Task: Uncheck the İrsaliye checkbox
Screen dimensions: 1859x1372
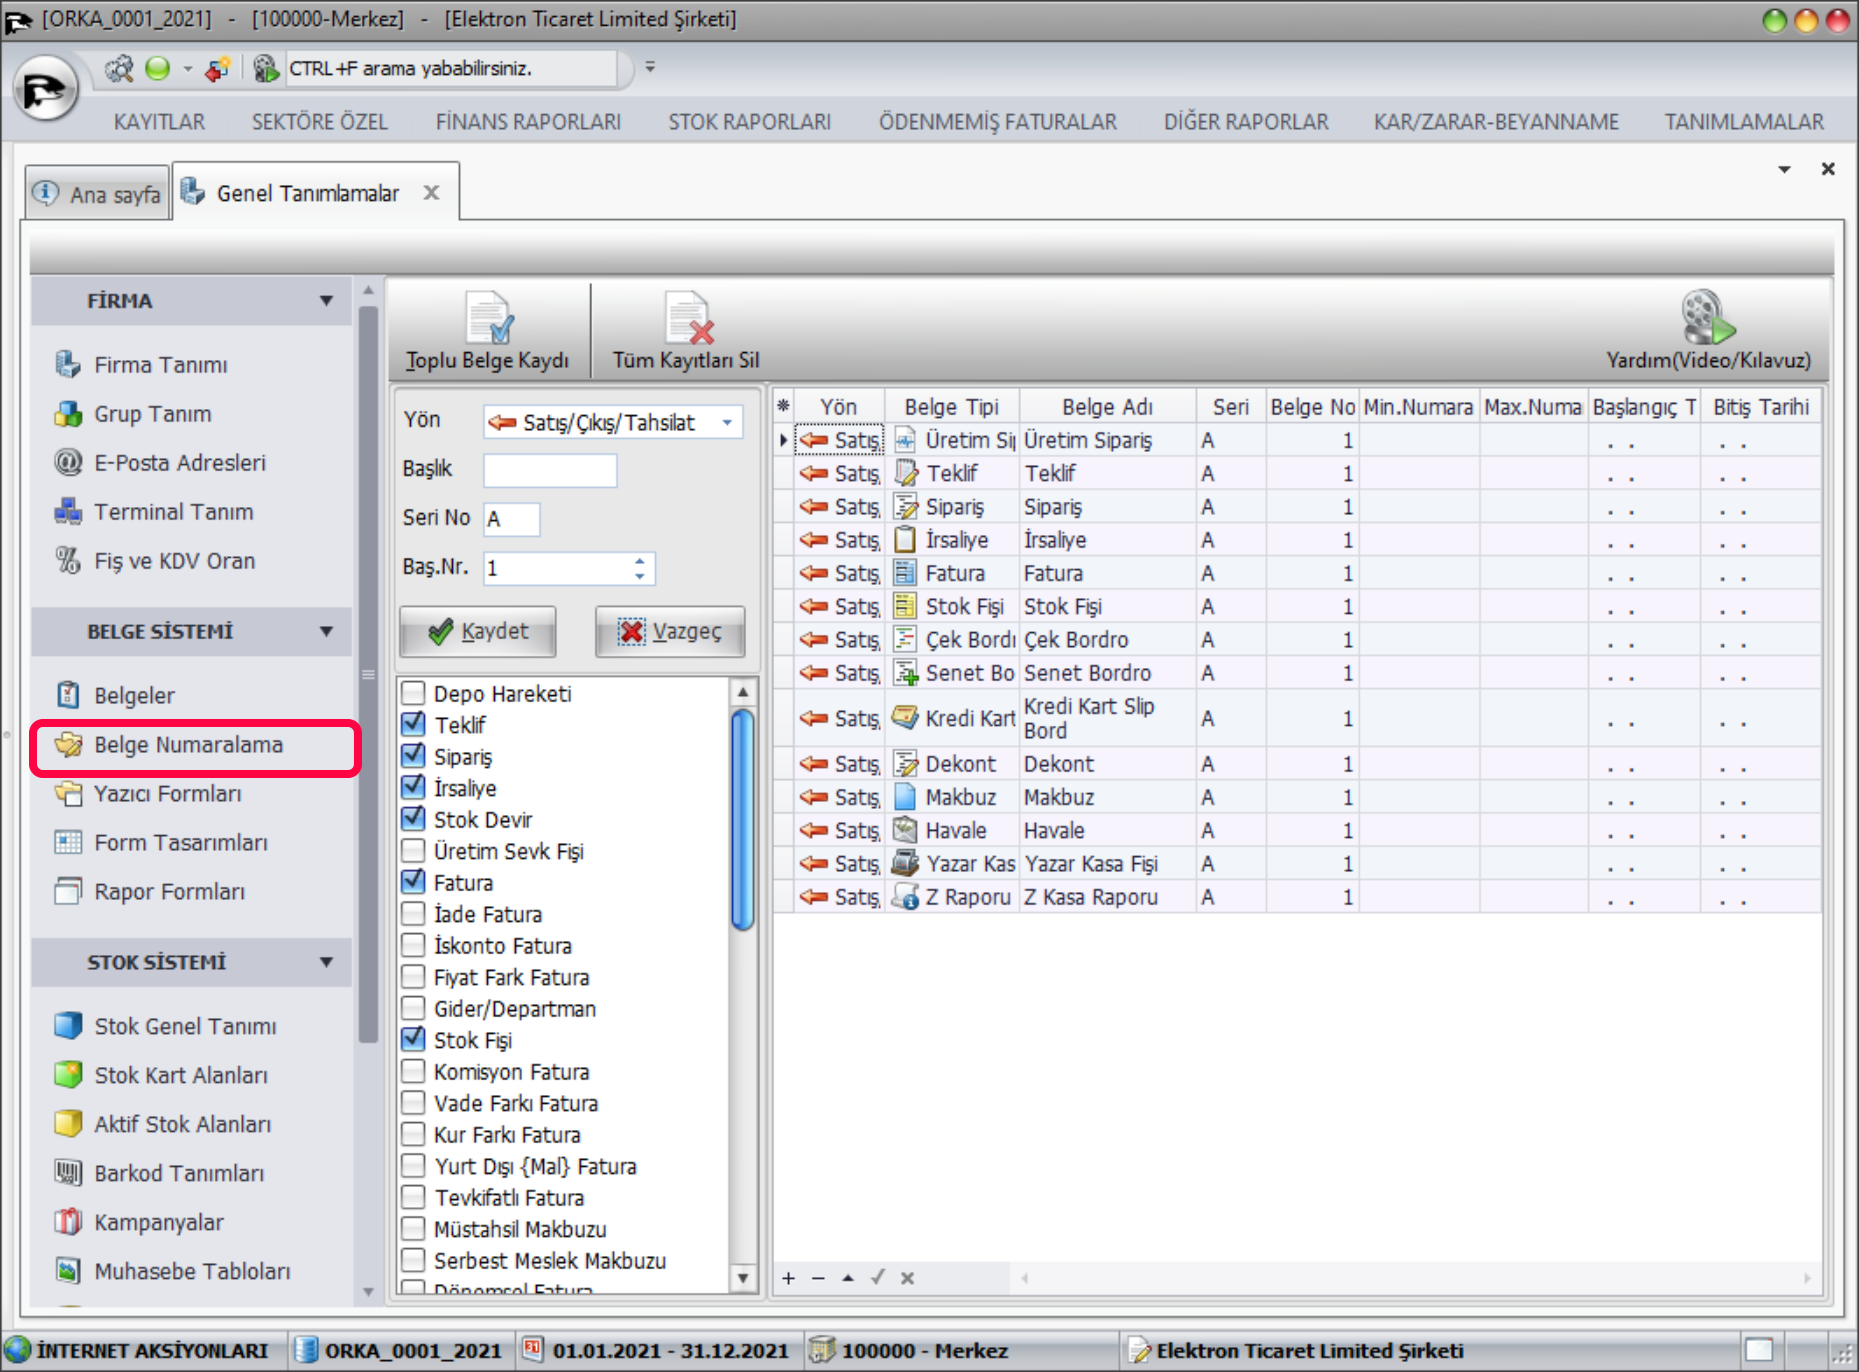Action: [413, 787]
